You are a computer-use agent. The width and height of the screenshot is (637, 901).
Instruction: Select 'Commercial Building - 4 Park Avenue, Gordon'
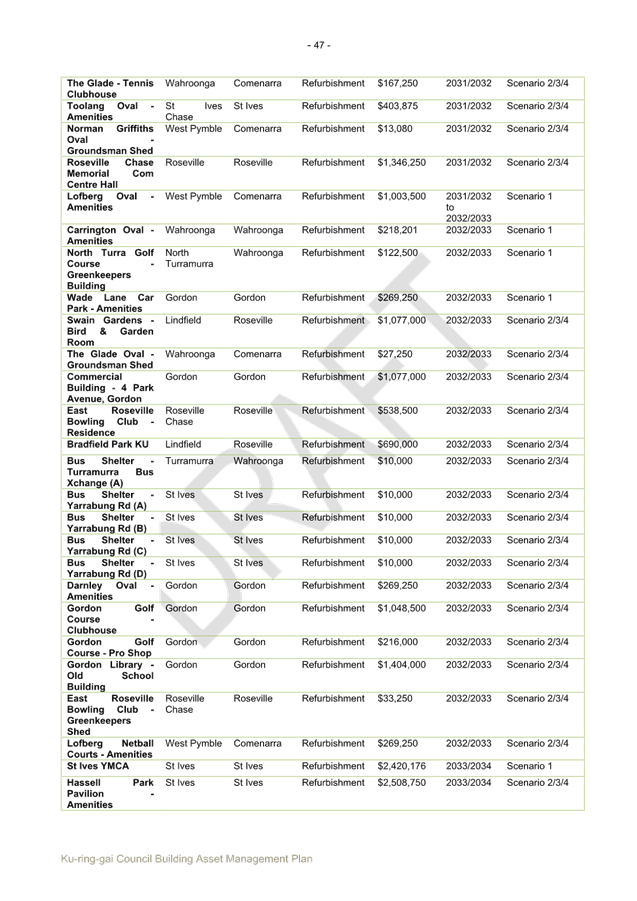[110, 387]
